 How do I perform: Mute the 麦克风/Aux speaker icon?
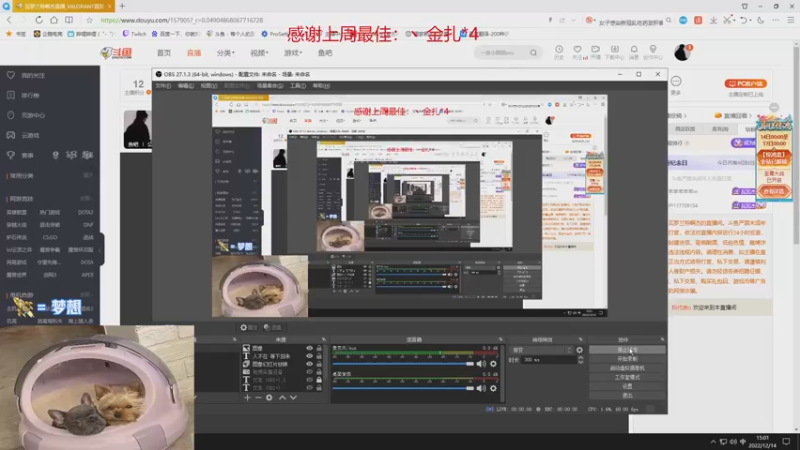[481, 364]
